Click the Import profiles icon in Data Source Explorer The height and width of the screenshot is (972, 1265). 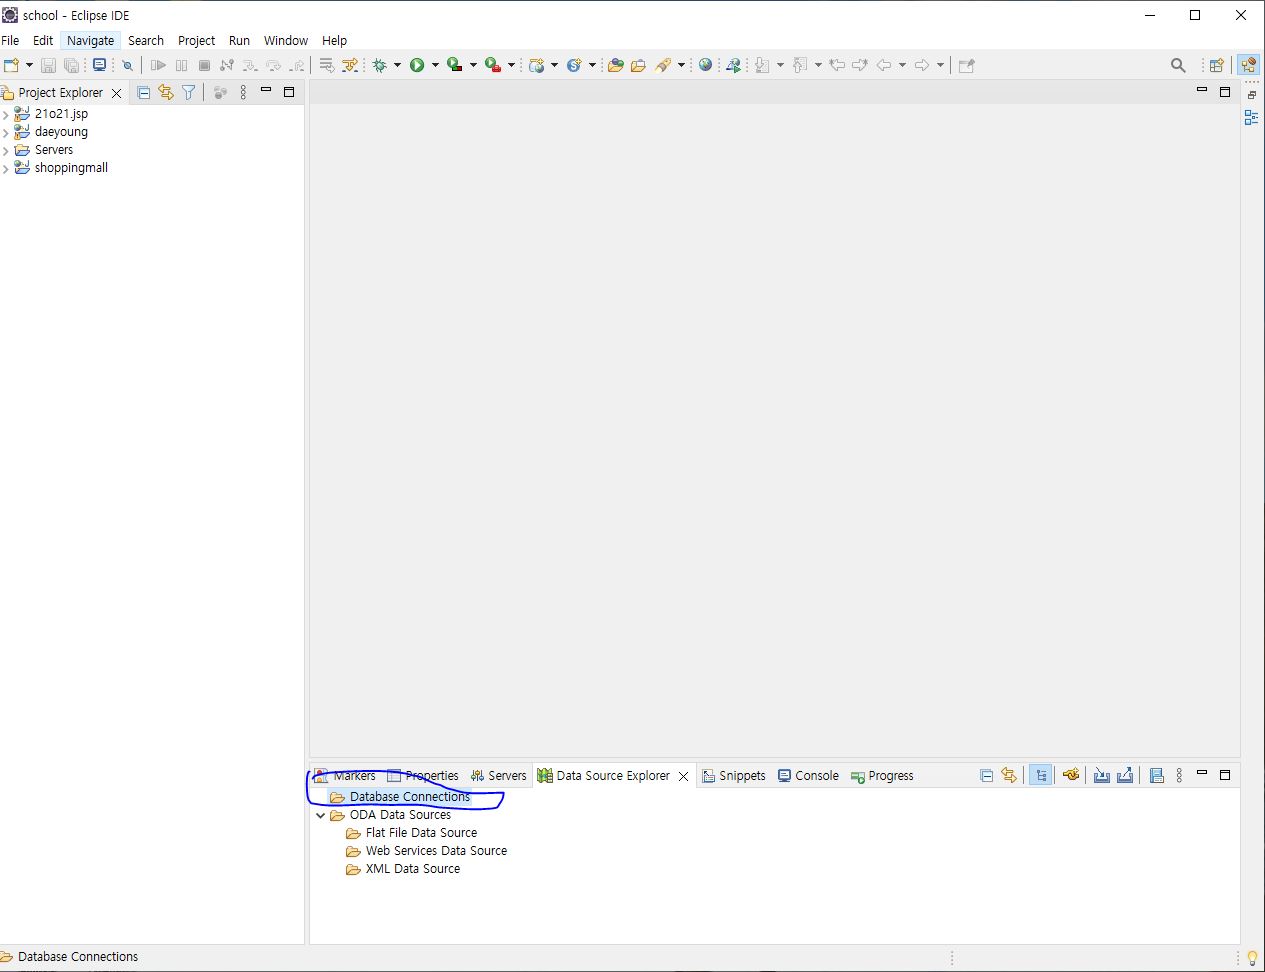[x=1101, y=775]
